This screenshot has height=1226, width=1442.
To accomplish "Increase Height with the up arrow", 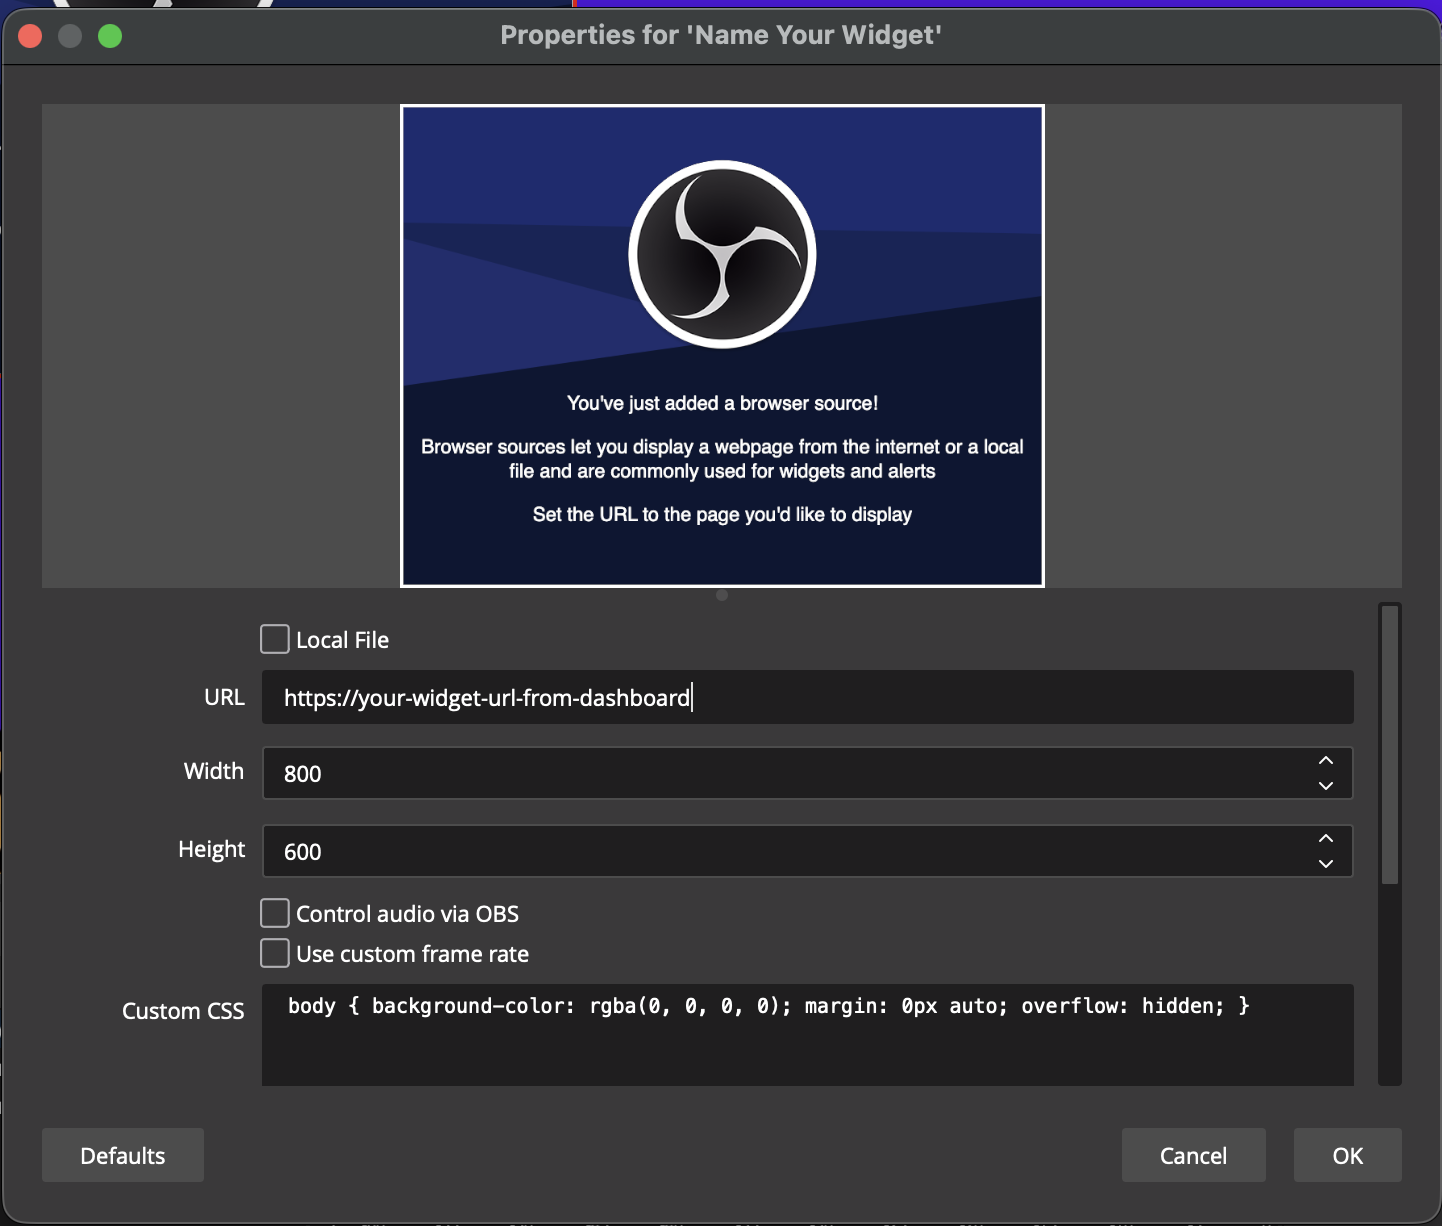I will click(x=1326, y=839).
